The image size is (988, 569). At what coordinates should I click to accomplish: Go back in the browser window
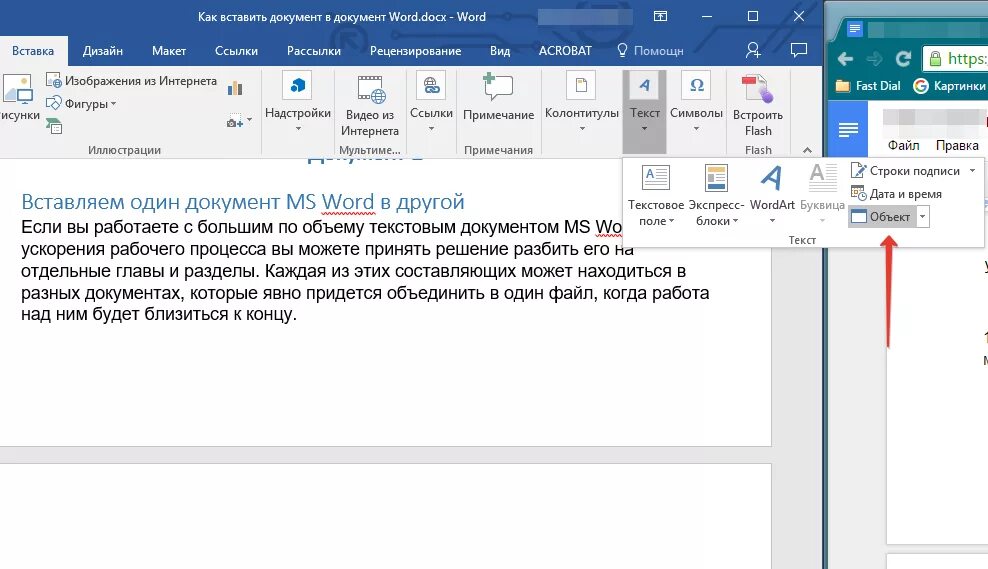point(845,59)
